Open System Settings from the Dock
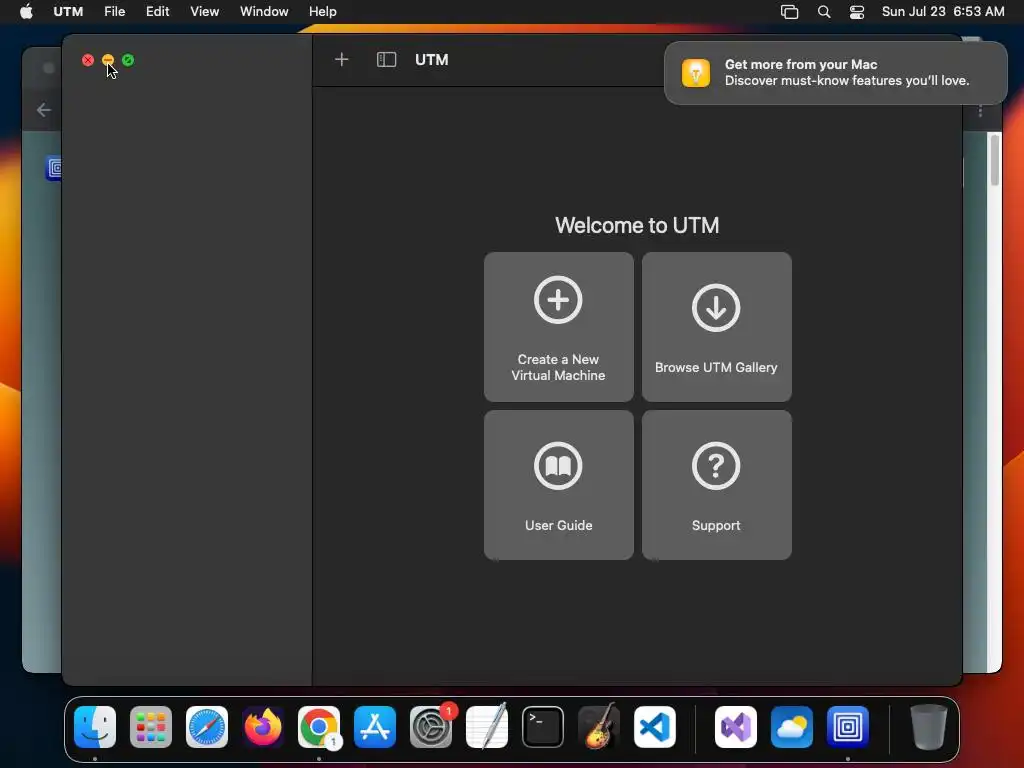 pyautogui.click(x=431, y=727)
